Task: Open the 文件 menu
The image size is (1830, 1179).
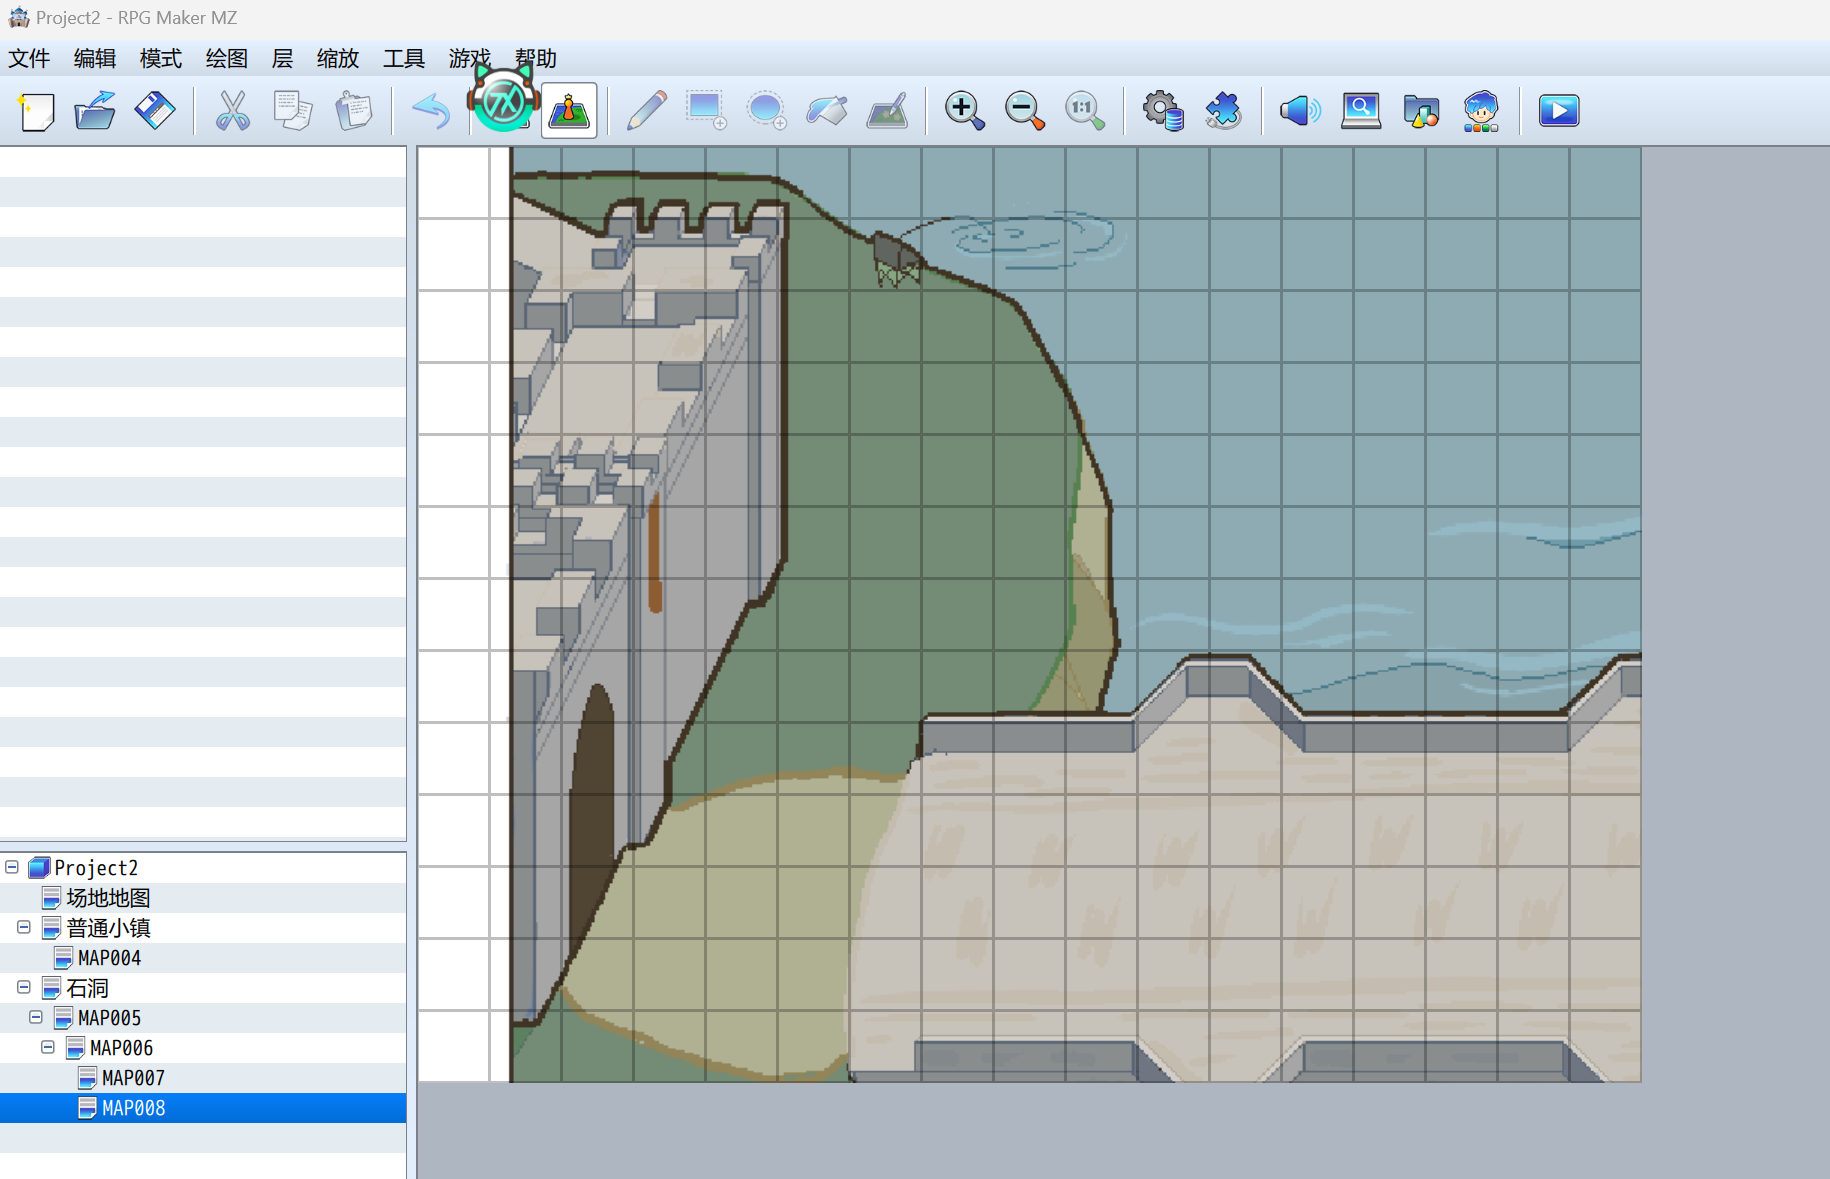Action: tap(29, 58)
